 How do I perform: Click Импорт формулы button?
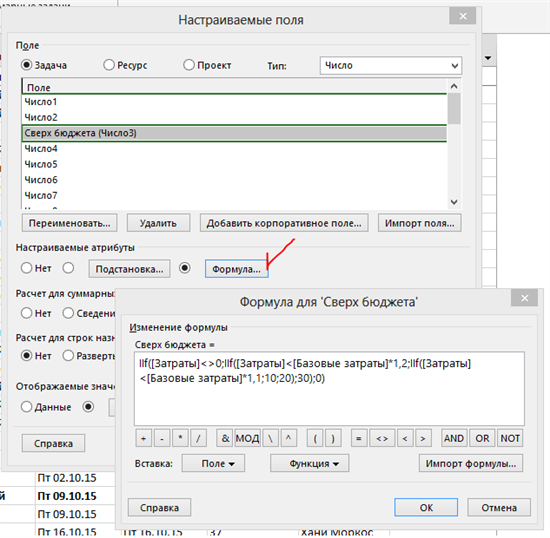(471, 463)
